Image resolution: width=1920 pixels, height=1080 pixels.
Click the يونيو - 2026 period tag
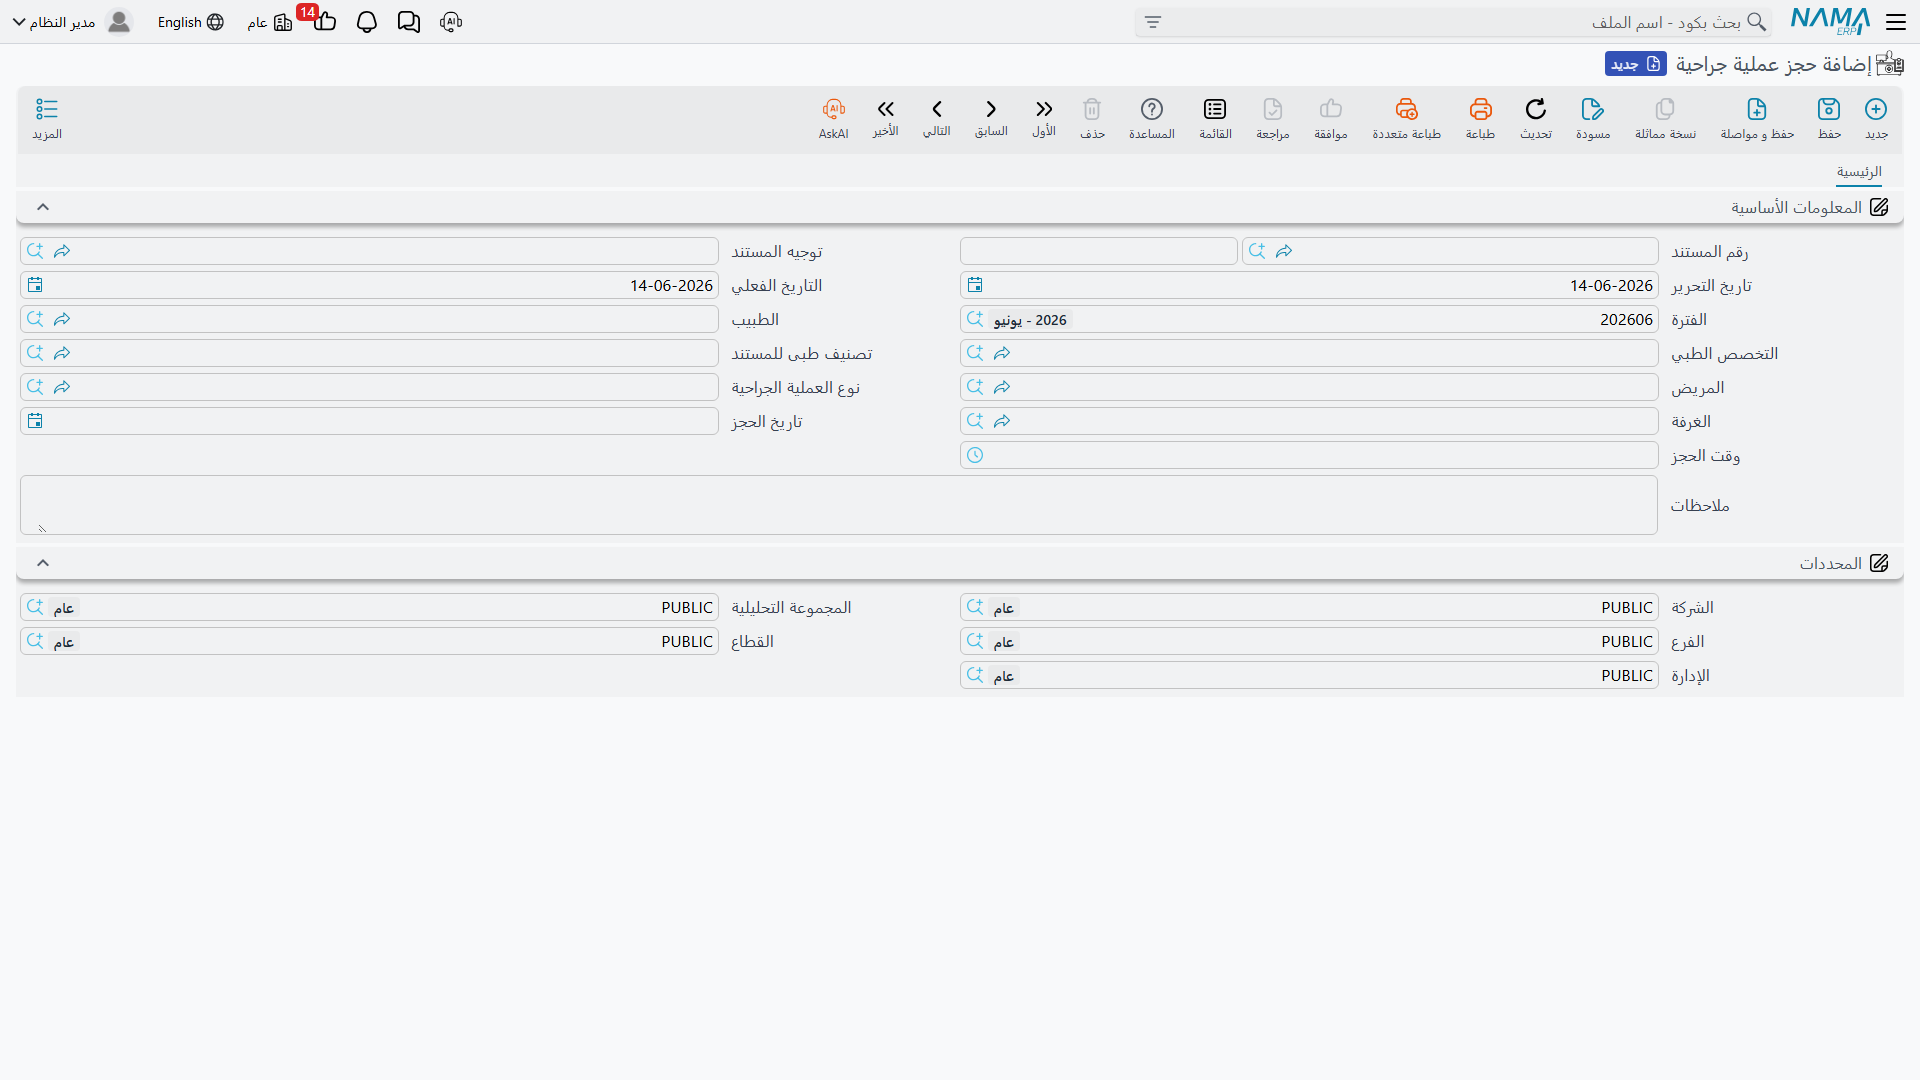(x=1031, y=320)
